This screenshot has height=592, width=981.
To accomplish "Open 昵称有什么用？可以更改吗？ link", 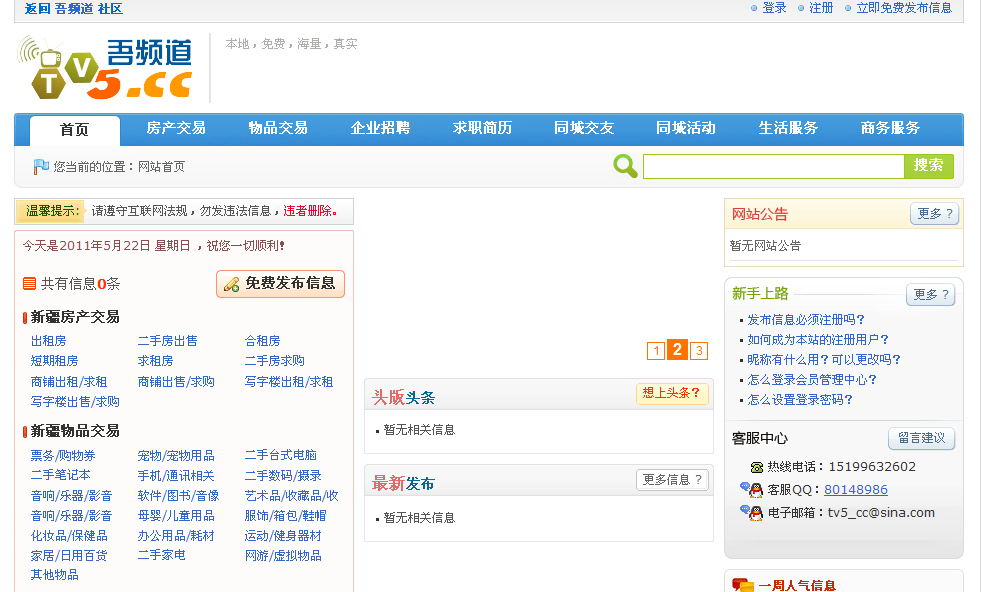I will click(824, 360).
